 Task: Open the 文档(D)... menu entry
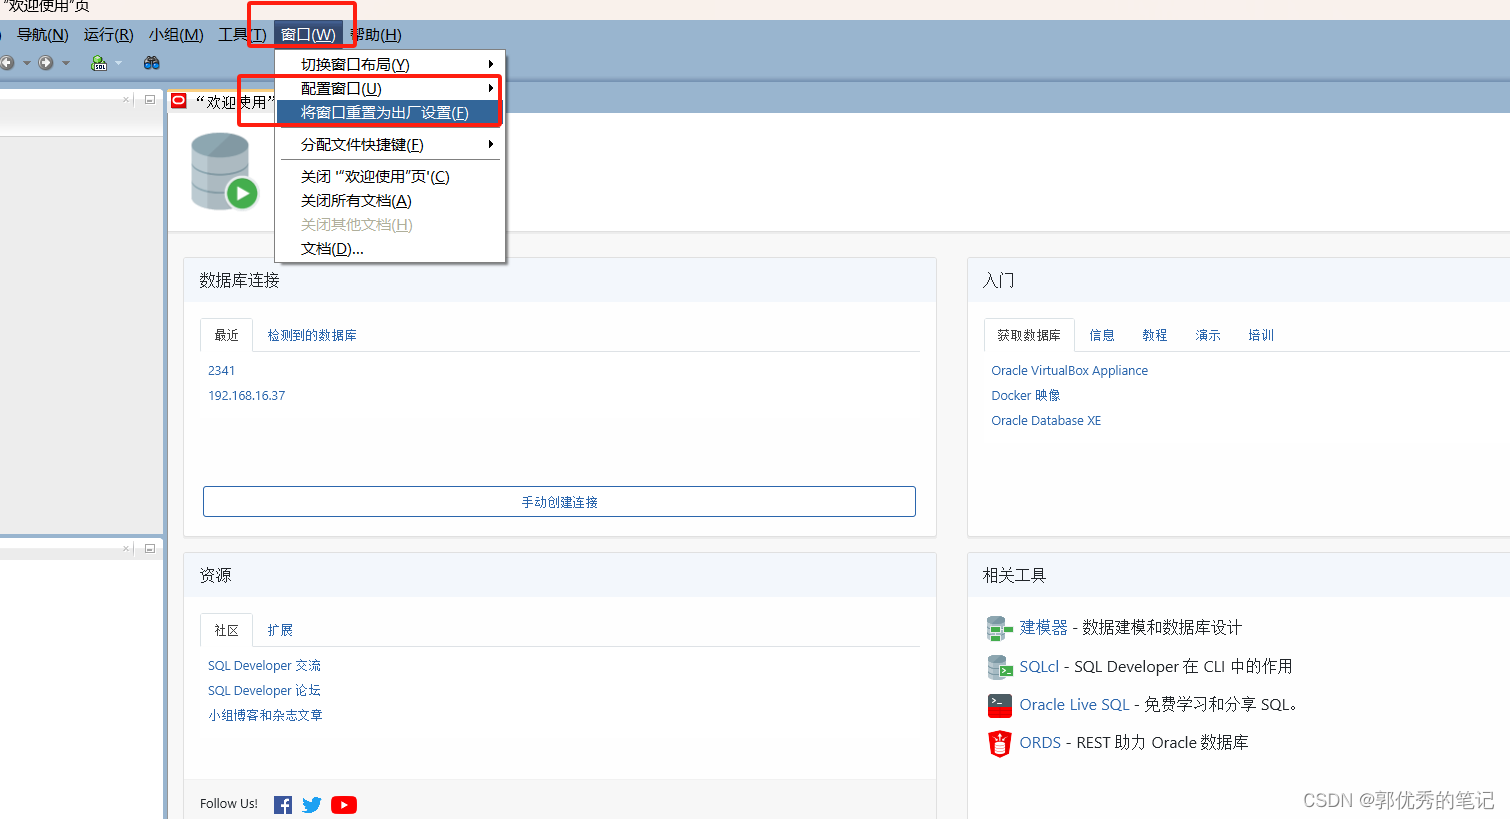(x=390, y=249)
